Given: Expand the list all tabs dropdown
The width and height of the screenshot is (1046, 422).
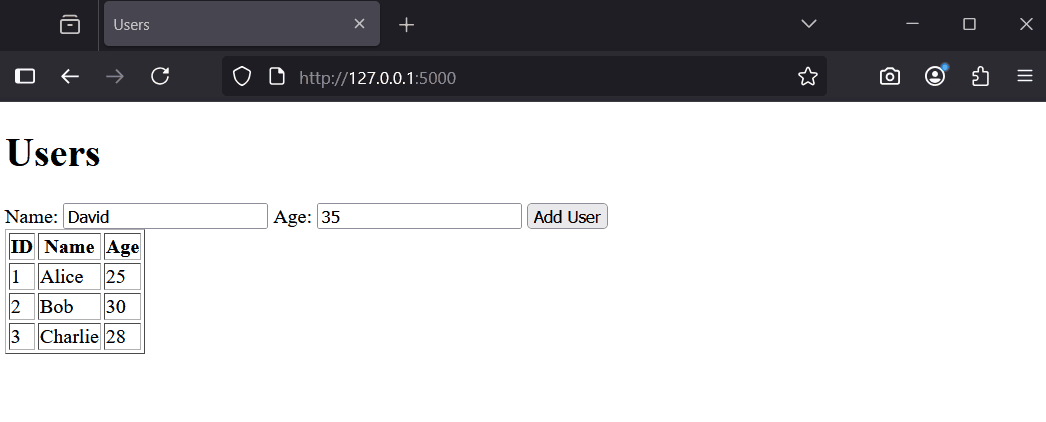Looking at the screenshot, I should click(x=809, y=24).
